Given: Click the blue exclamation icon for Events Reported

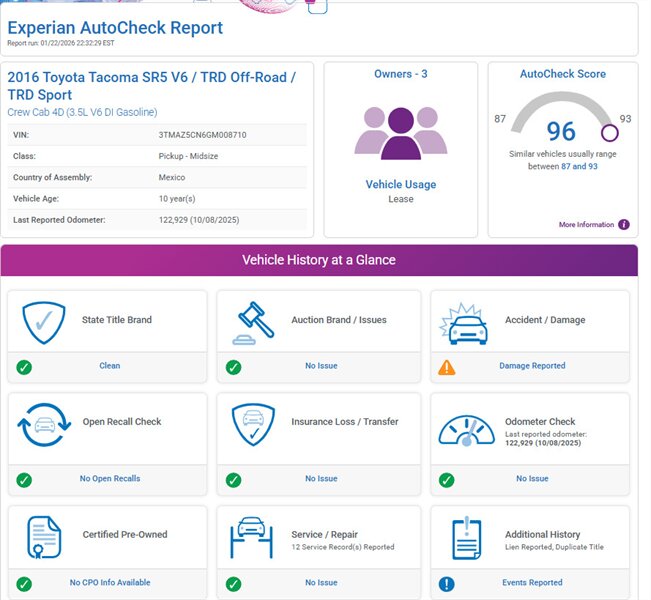Looking at the screenshot, I should (x=447, y=583).
